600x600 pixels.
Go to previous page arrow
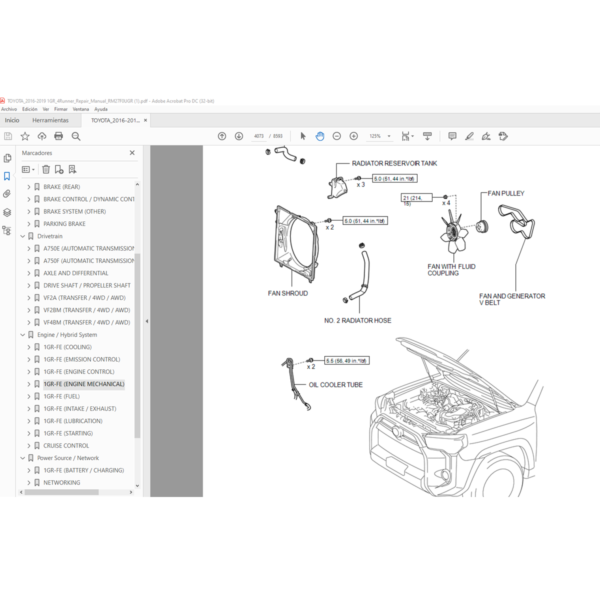(x=222, y=136)
